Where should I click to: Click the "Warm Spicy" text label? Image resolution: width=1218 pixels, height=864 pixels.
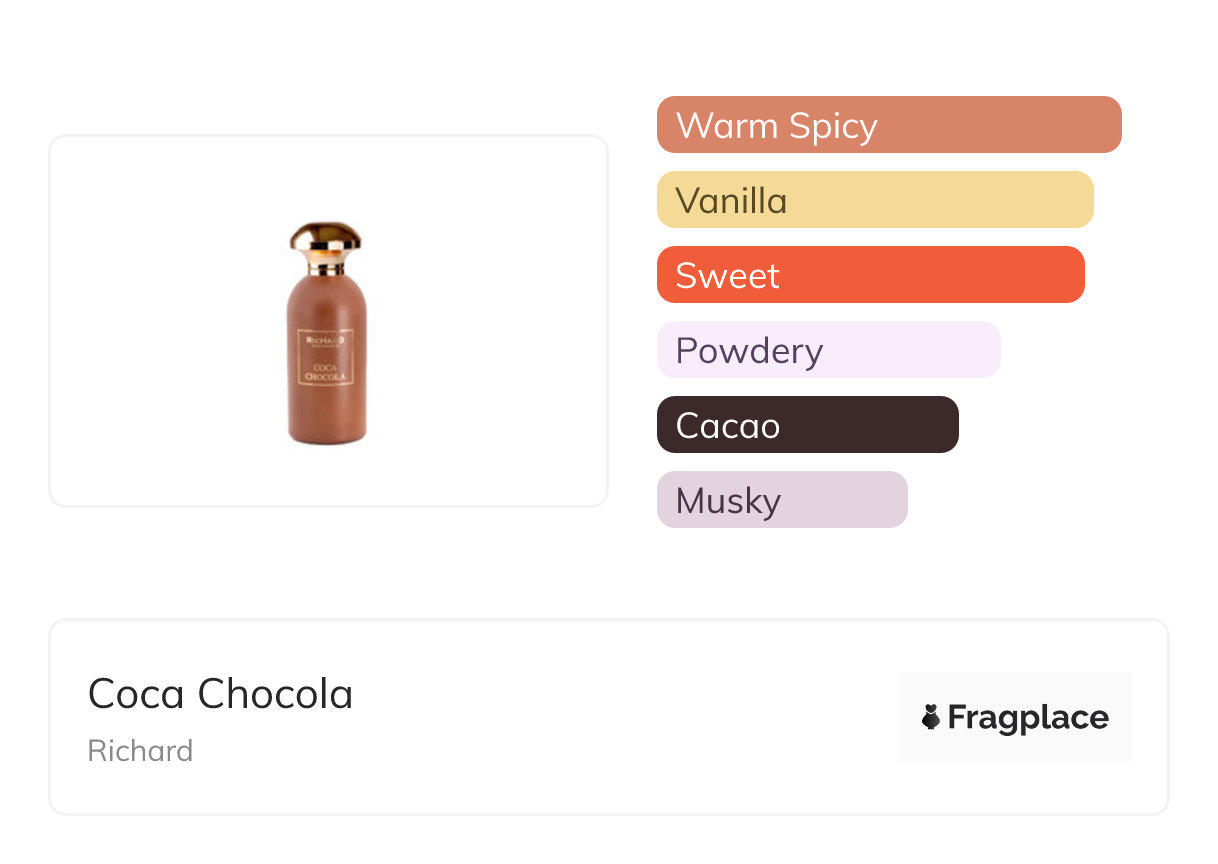[776, 126]
